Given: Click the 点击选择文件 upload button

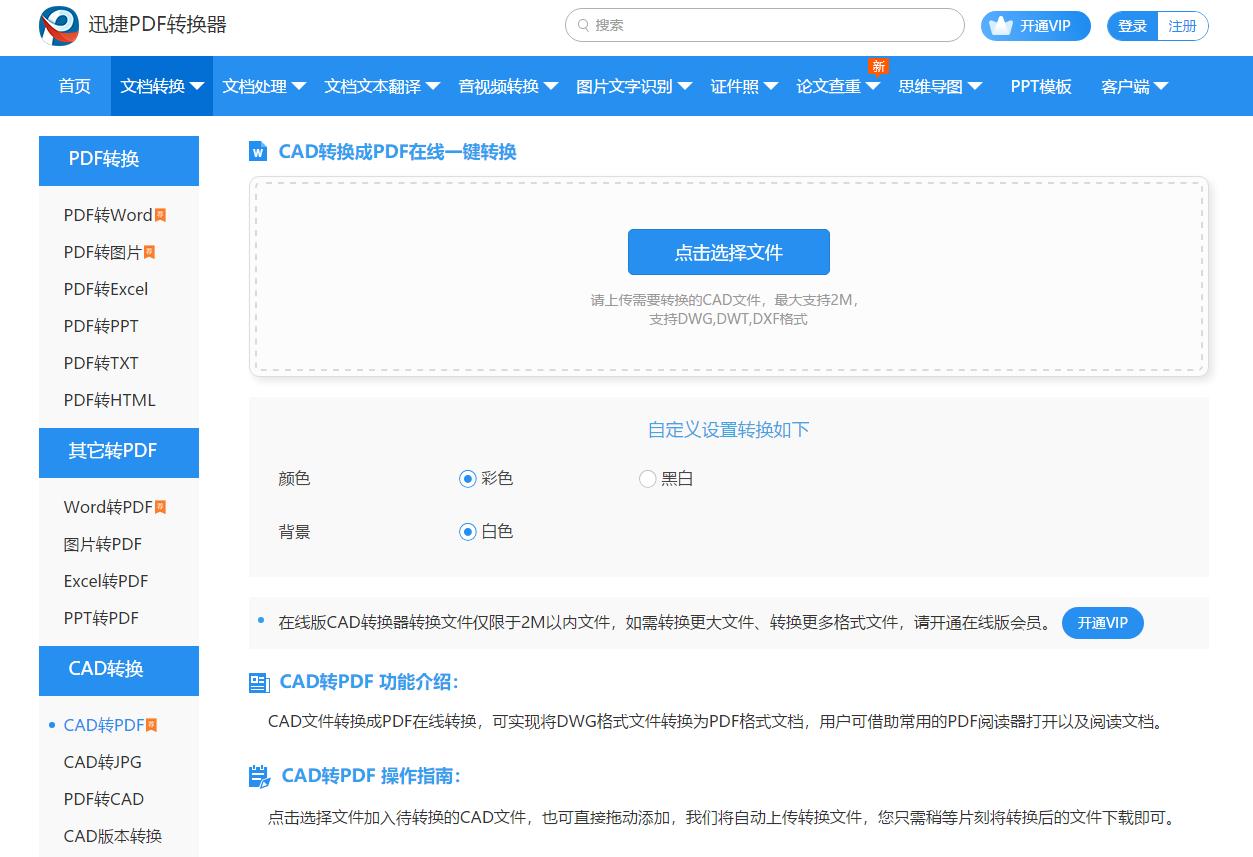Looking at the screenshot, I should point(728,251).
